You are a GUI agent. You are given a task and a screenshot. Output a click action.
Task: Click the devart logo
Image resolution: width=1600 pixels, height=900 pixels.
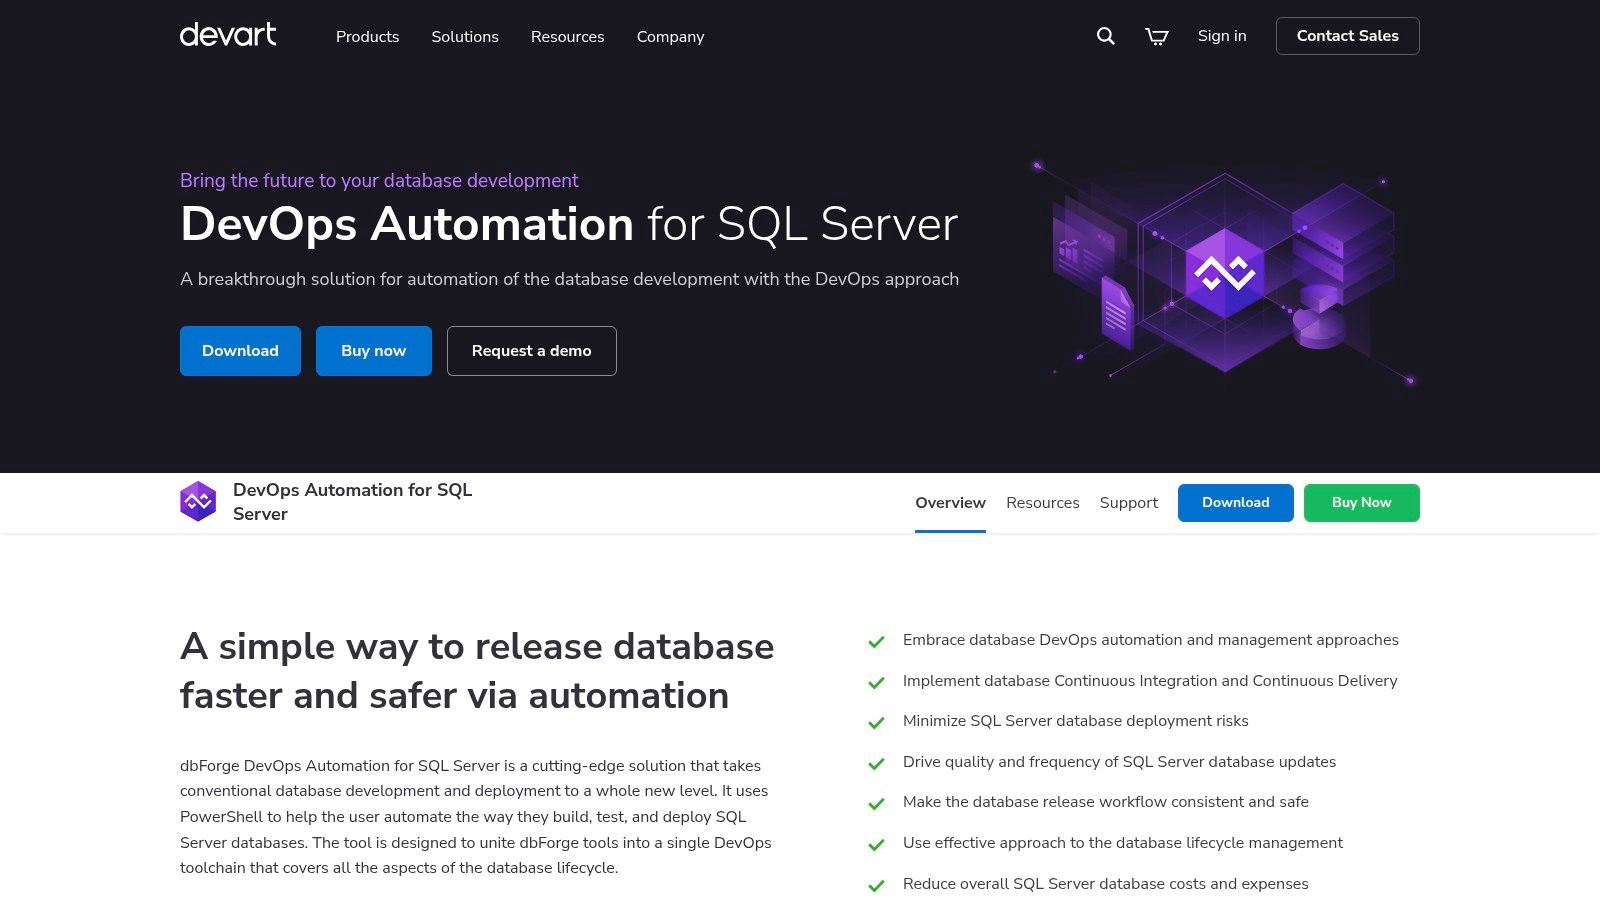[227, 36]
